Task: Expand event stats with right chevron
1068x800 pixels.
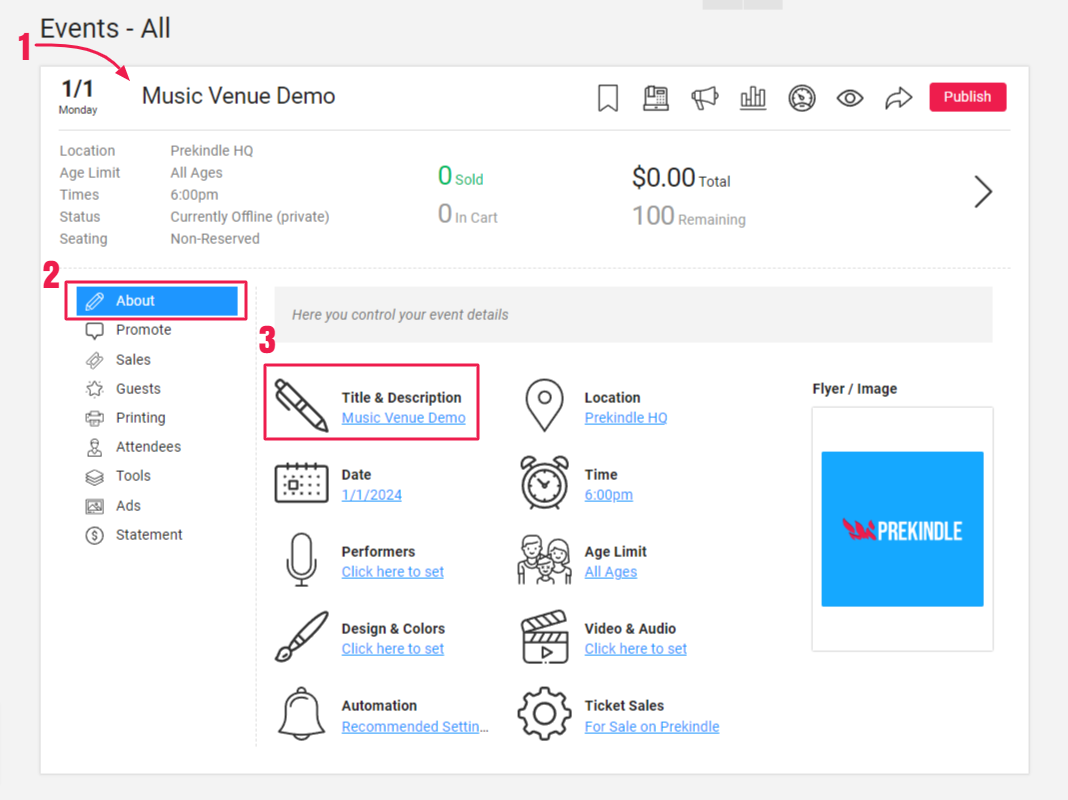Action: coord(983,192)
